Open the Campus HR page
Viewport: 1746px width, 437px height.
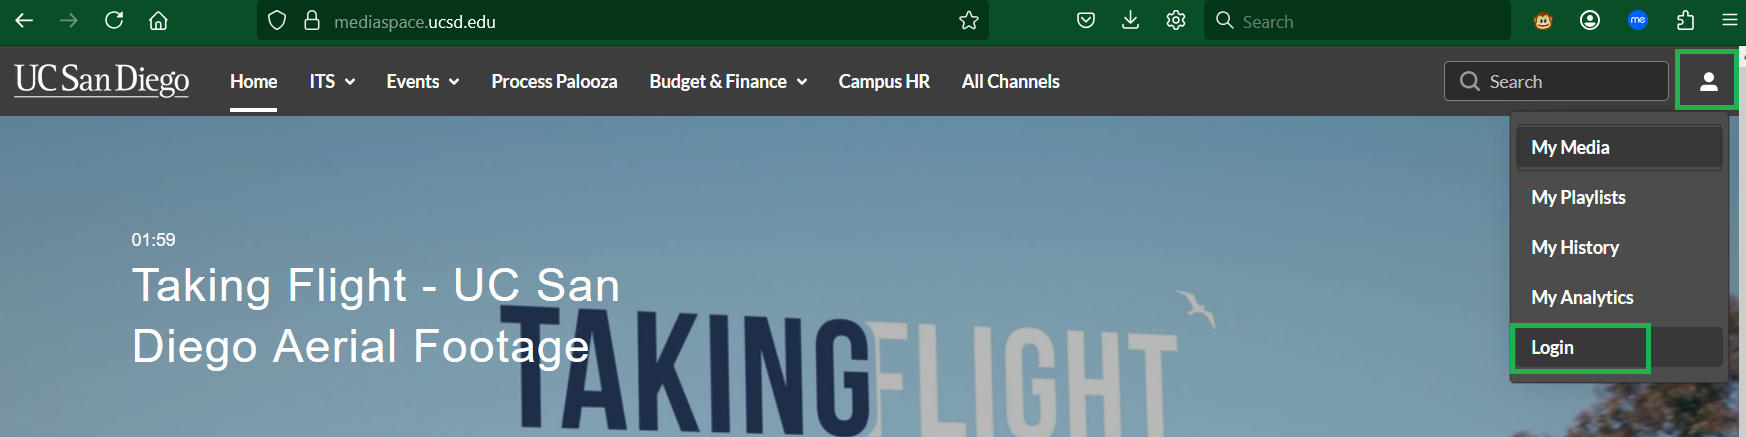coord(884,82)
